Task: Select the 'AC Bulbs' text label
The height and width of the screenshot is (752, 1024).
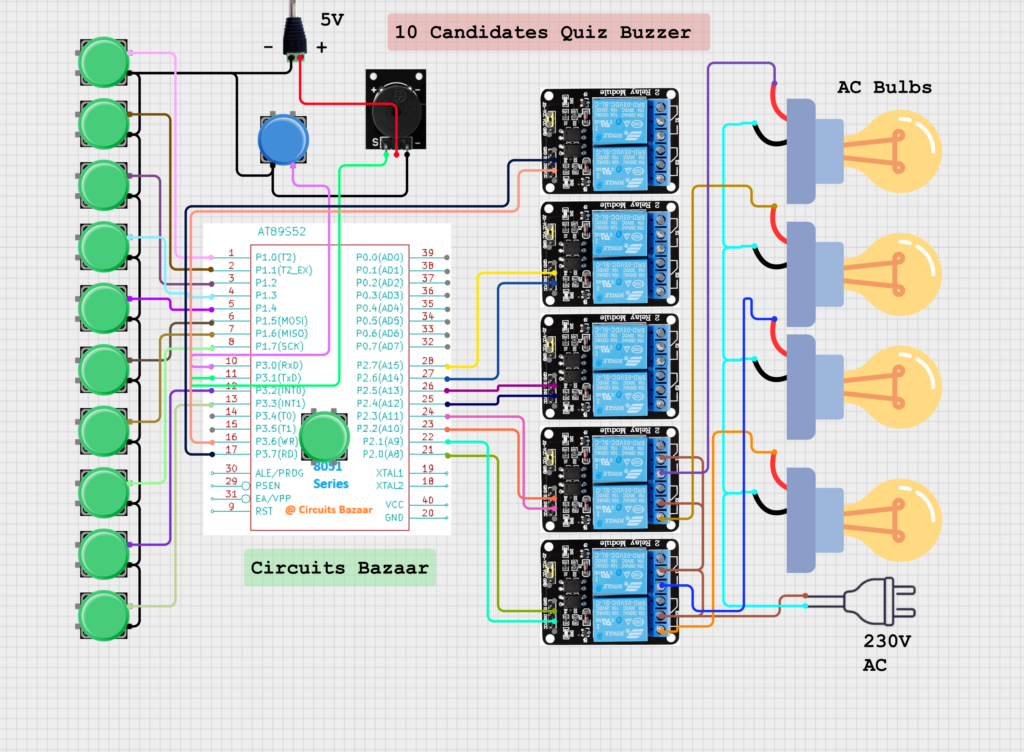Action: pos(884,87)
